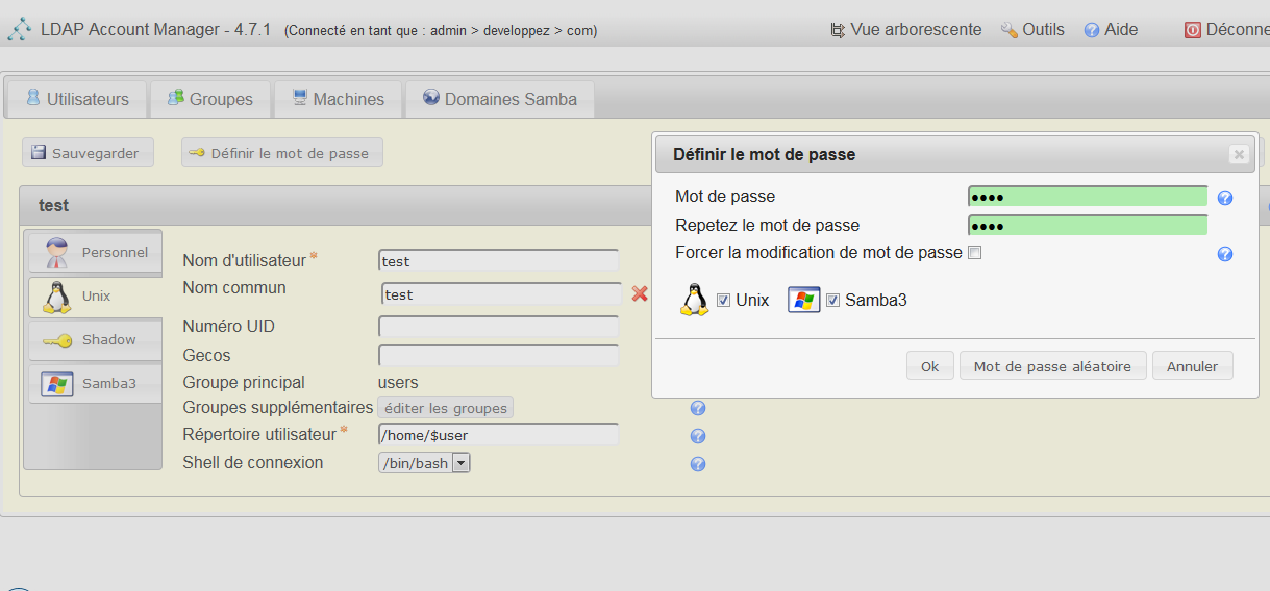1270x591 pixels.
Task: Click help icon beside Groupes supplémentaires
Action: tap(698, 408)
